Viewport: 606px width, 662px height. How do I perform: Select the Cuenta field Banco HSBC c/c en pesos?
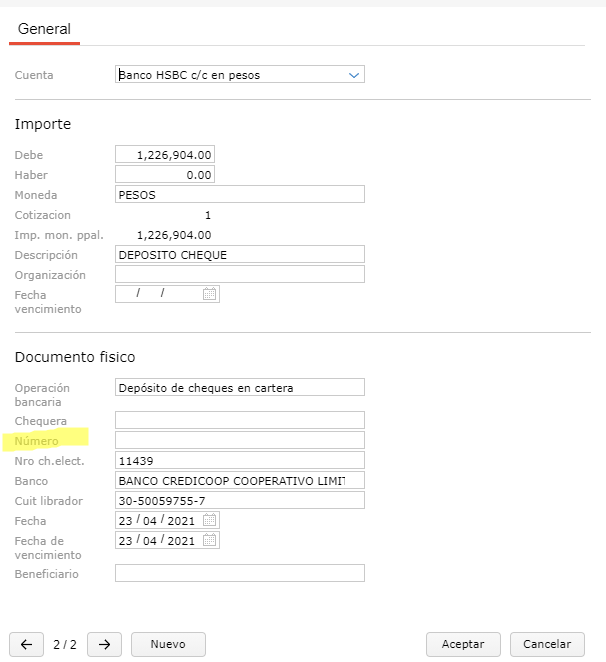pos(239,74)
